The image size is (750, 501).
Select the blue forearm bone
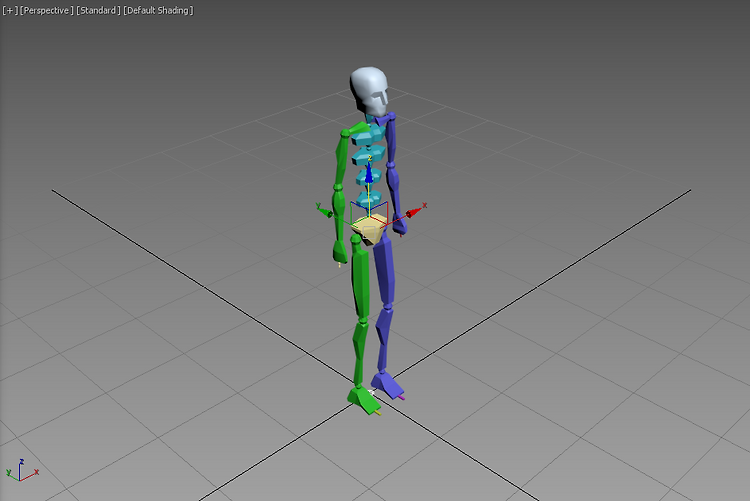click(394, 189)
